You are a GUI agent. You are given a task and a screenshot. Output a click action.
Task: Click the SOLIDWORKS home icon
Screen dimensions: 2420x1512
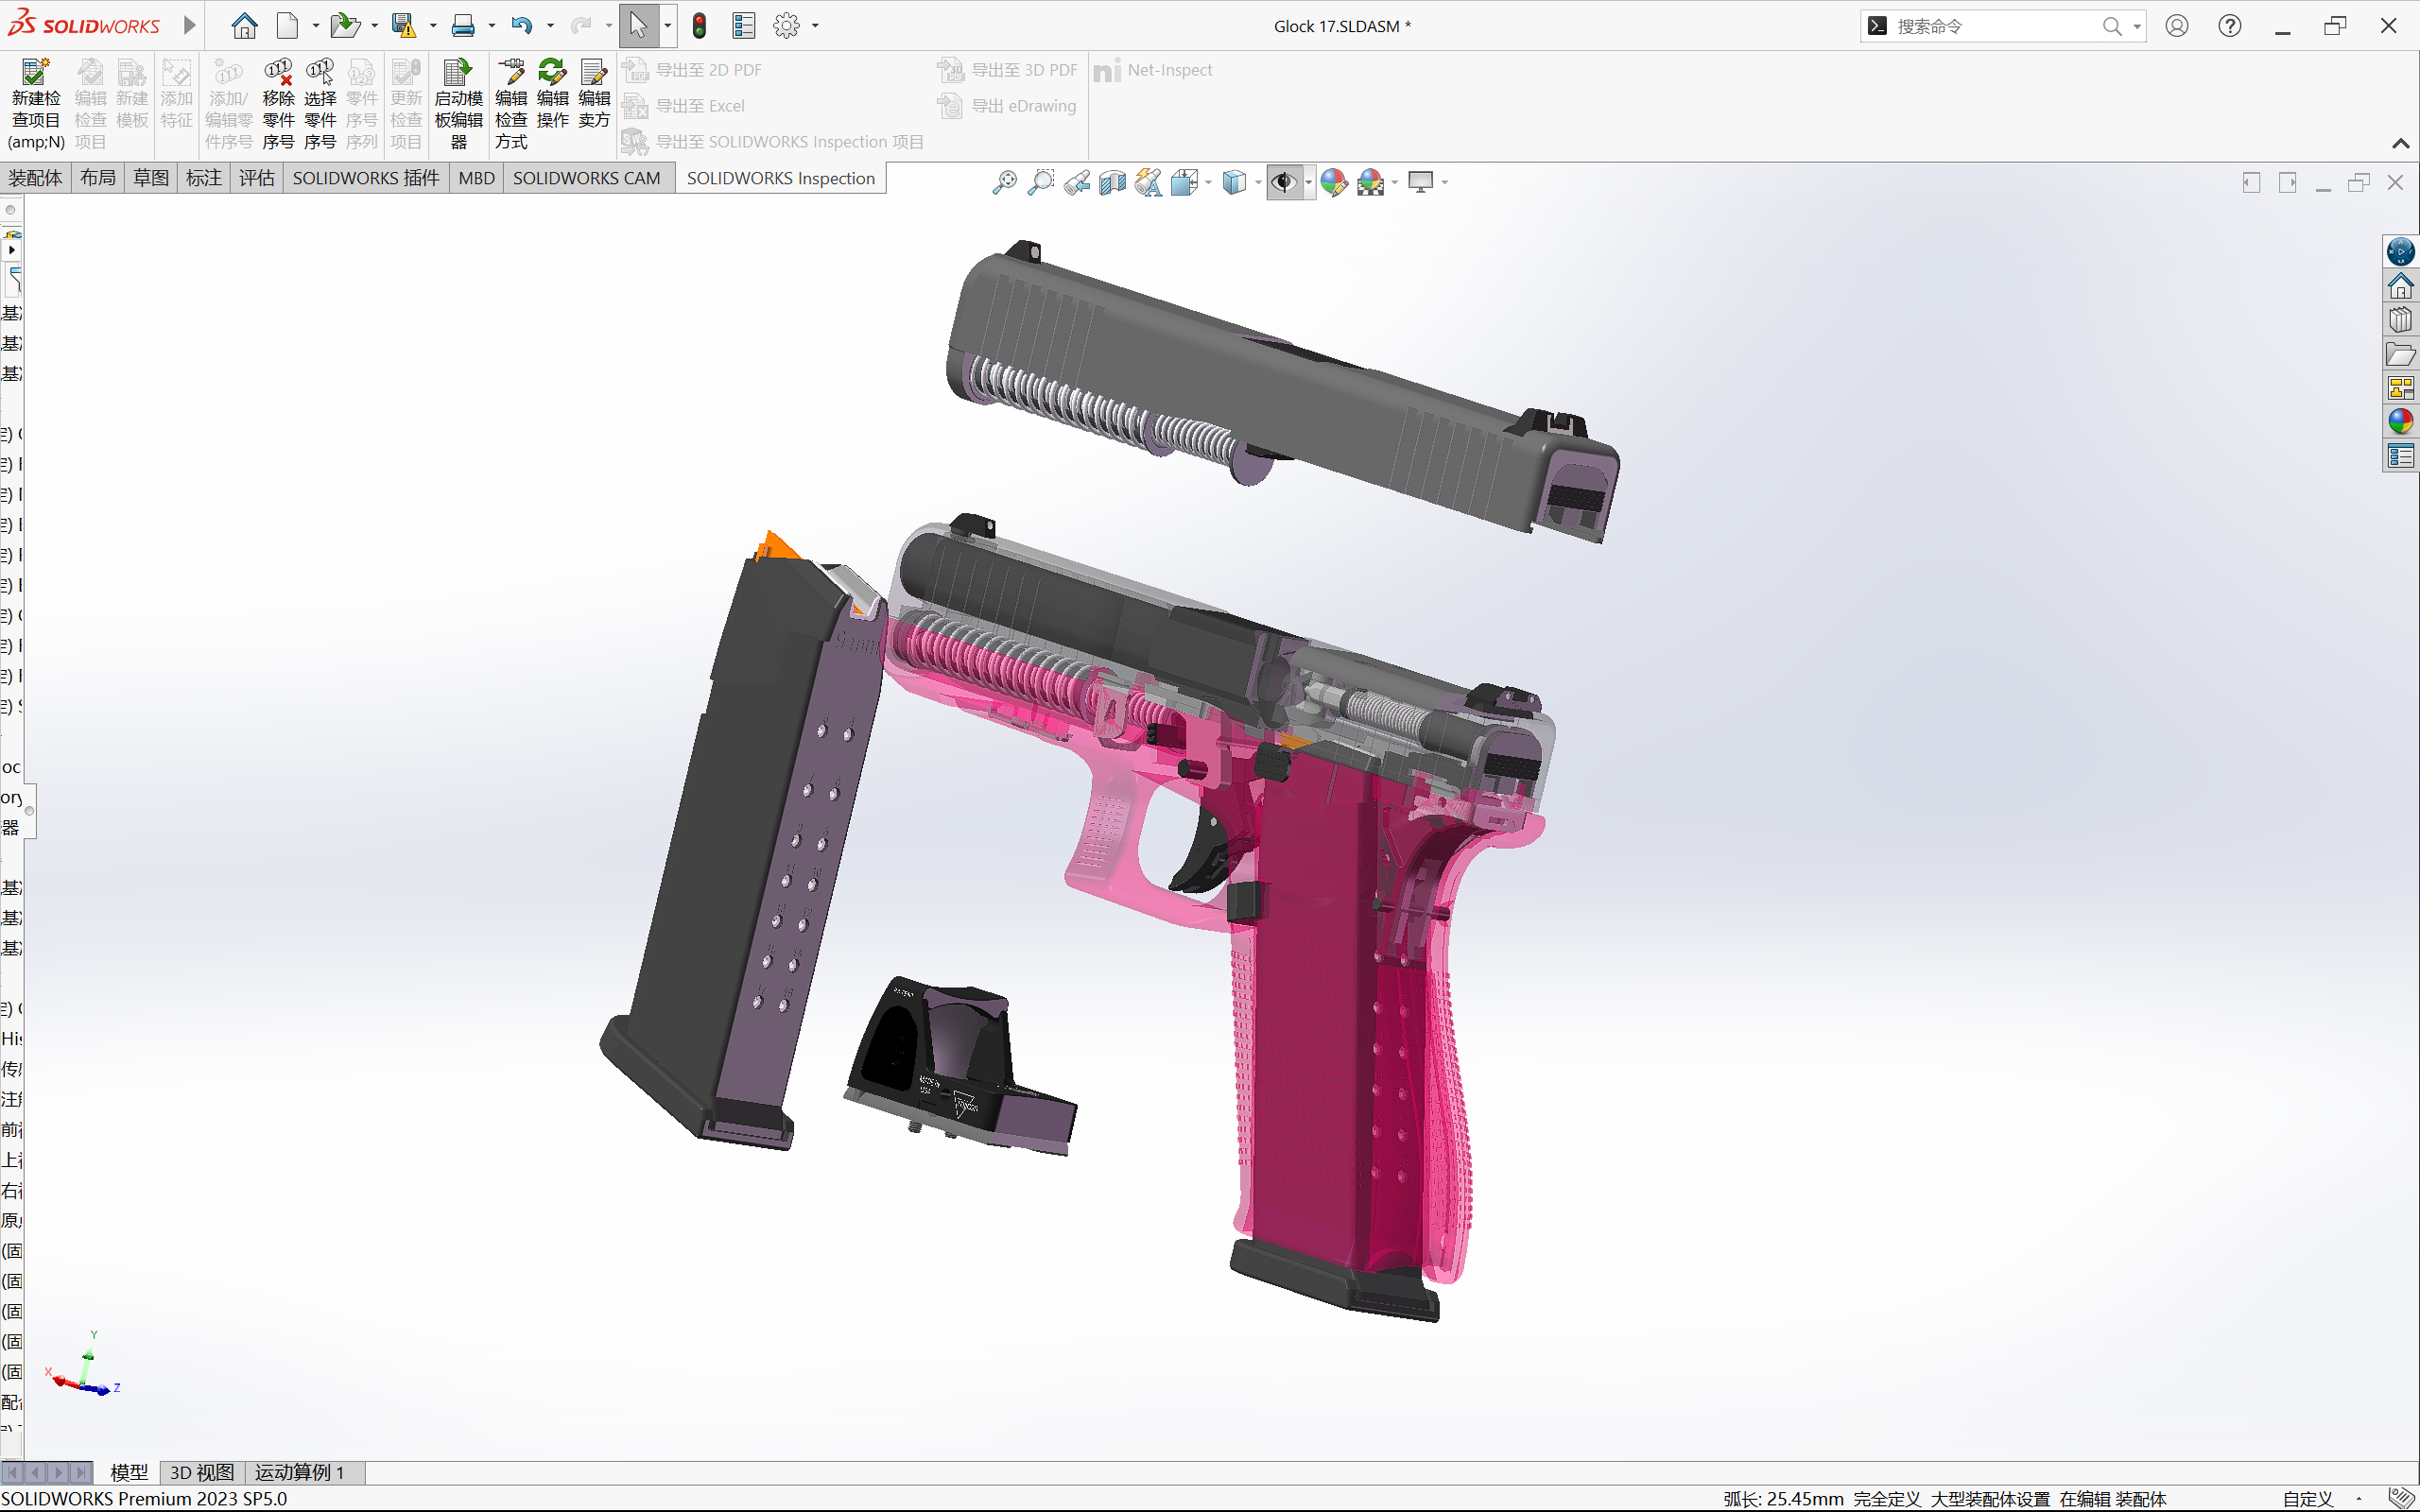tap(244, 26)
